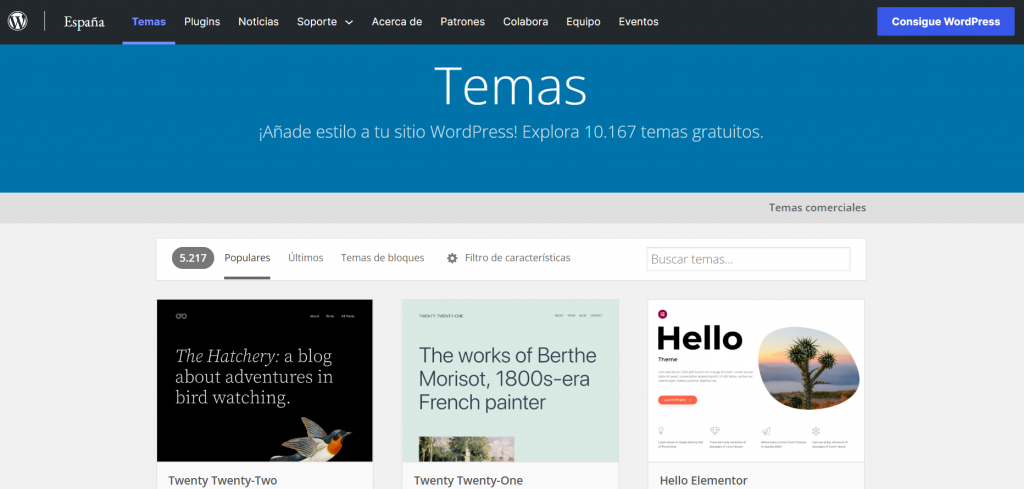Click the Temas page heading
Viewport: 1024px width, 489px height.
tap(510, 86)
